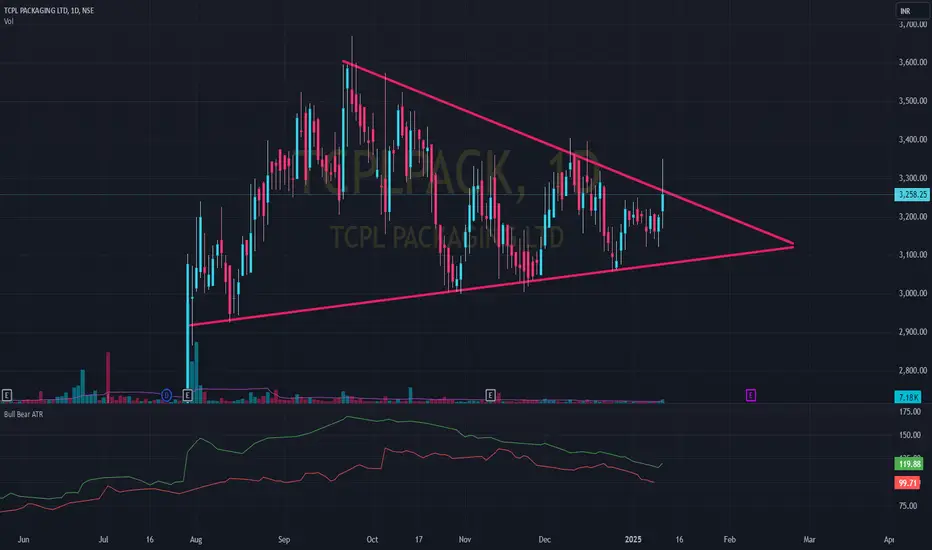This screenshot has width=932, height=550.
Task: Click the Feb label on time axis
Action: (x=729, y=540)
